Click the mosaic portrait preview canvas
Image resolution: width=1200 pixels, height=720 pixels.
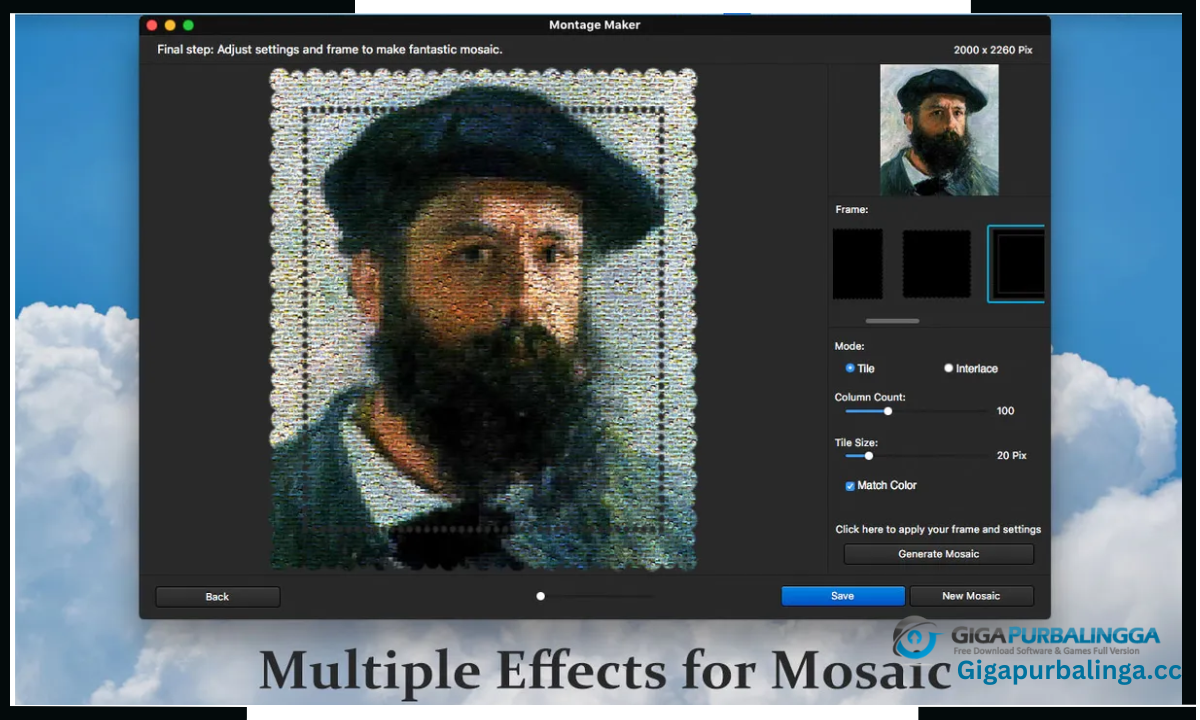[x=484, y=319]
